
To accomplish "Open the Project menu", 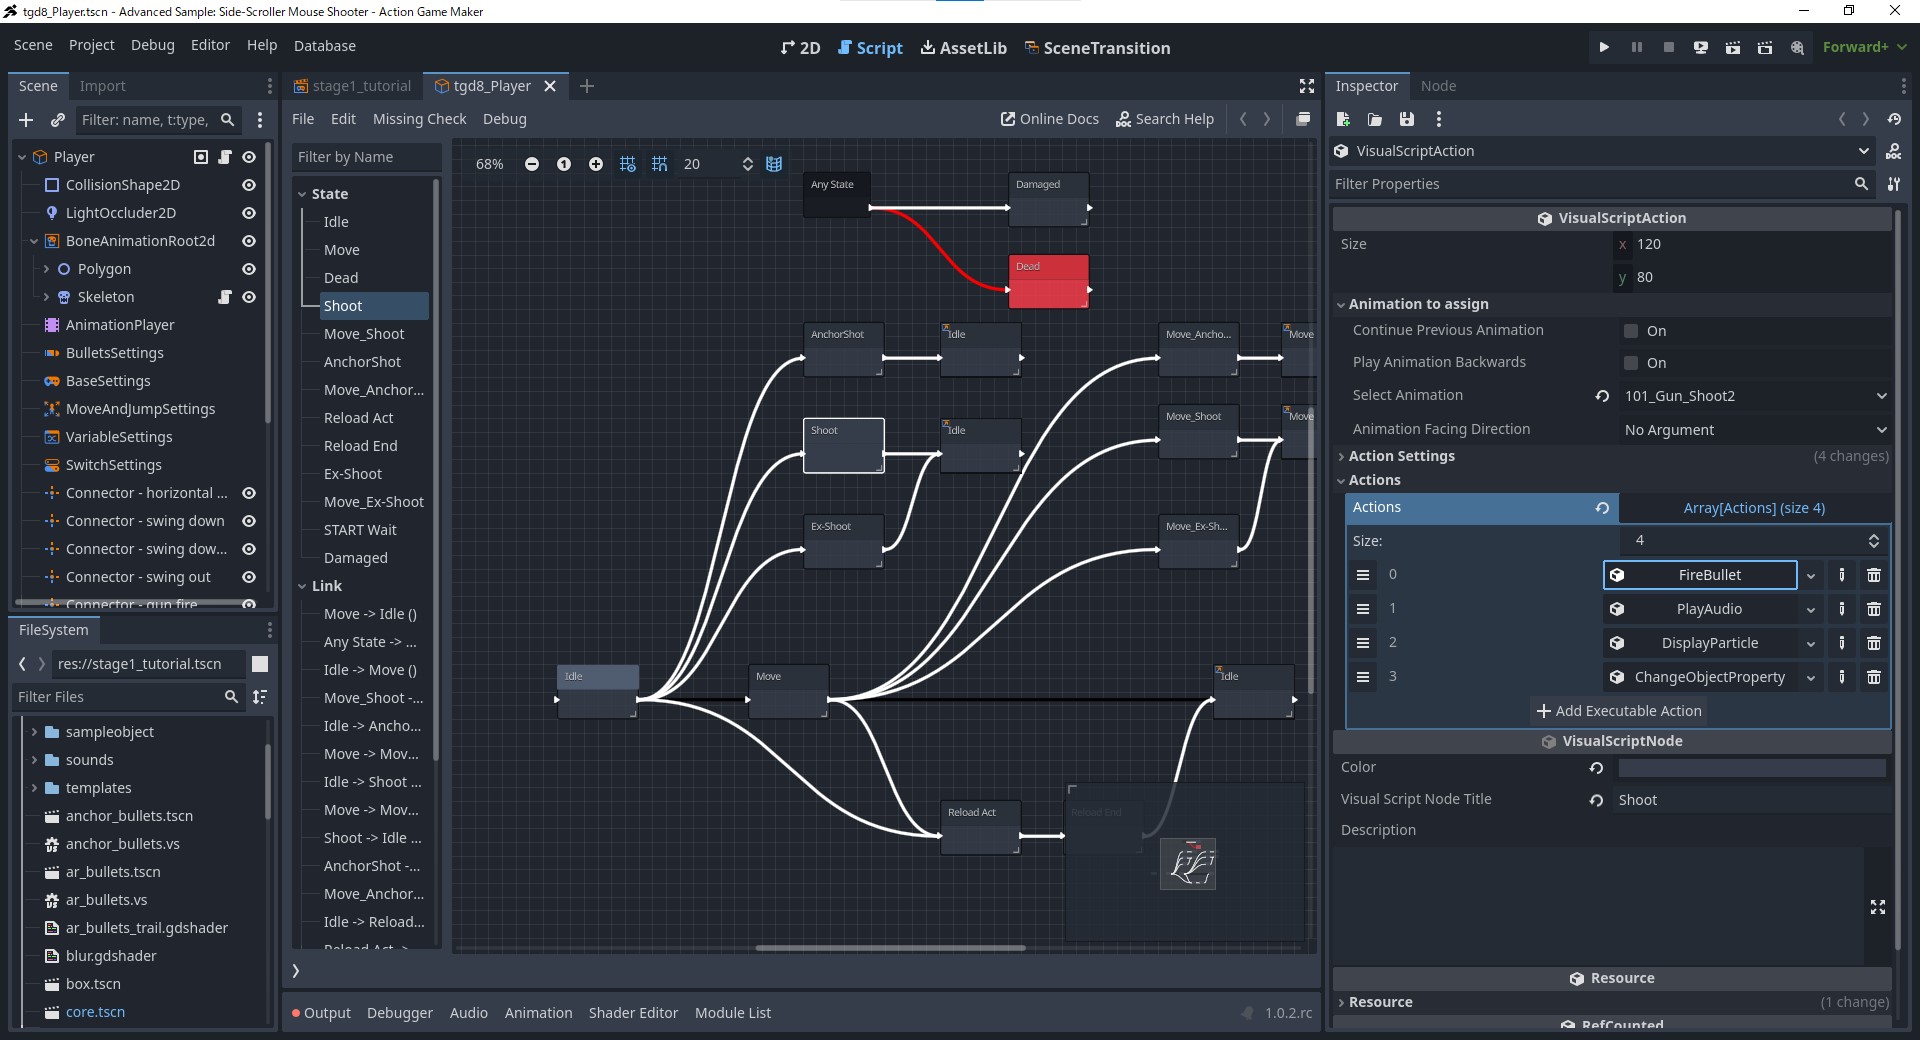I will tap(91, 45).
